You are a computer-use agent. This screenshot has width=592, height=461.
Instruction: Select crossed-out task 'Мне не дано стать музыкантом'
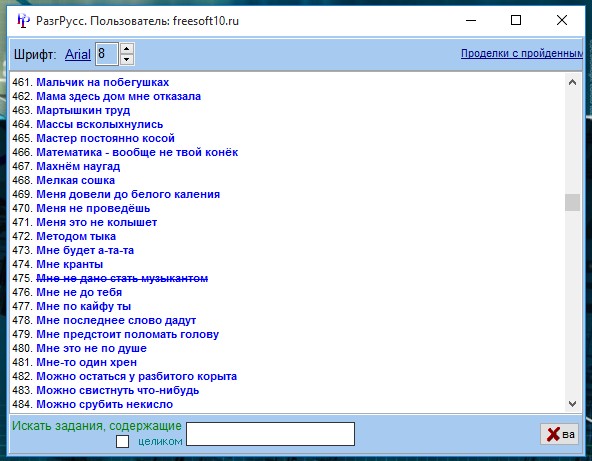coord(122,278)
